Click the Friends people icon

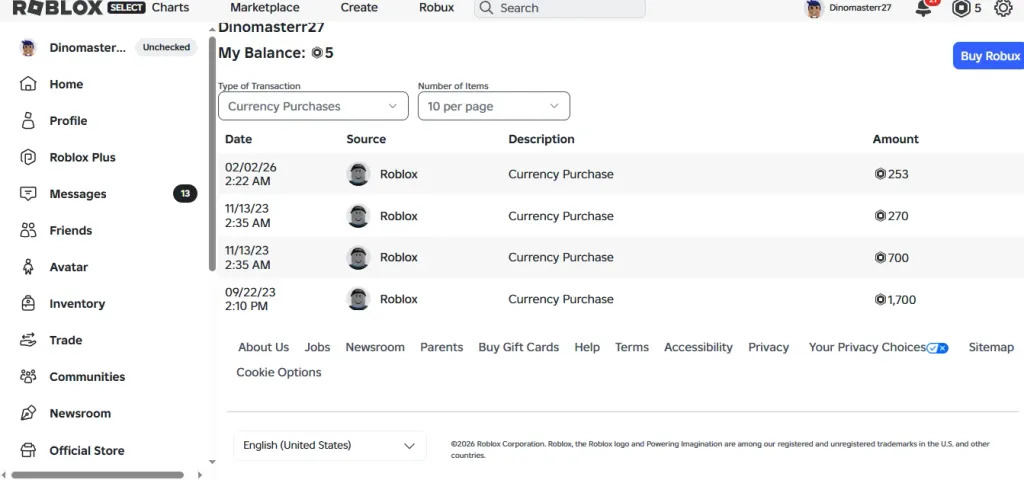tap(28, 231)
